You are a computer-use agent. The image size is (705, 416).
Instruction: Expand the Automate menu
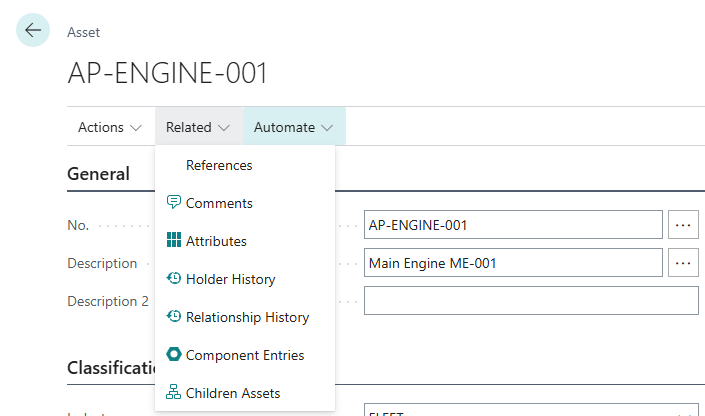[293, 127]
